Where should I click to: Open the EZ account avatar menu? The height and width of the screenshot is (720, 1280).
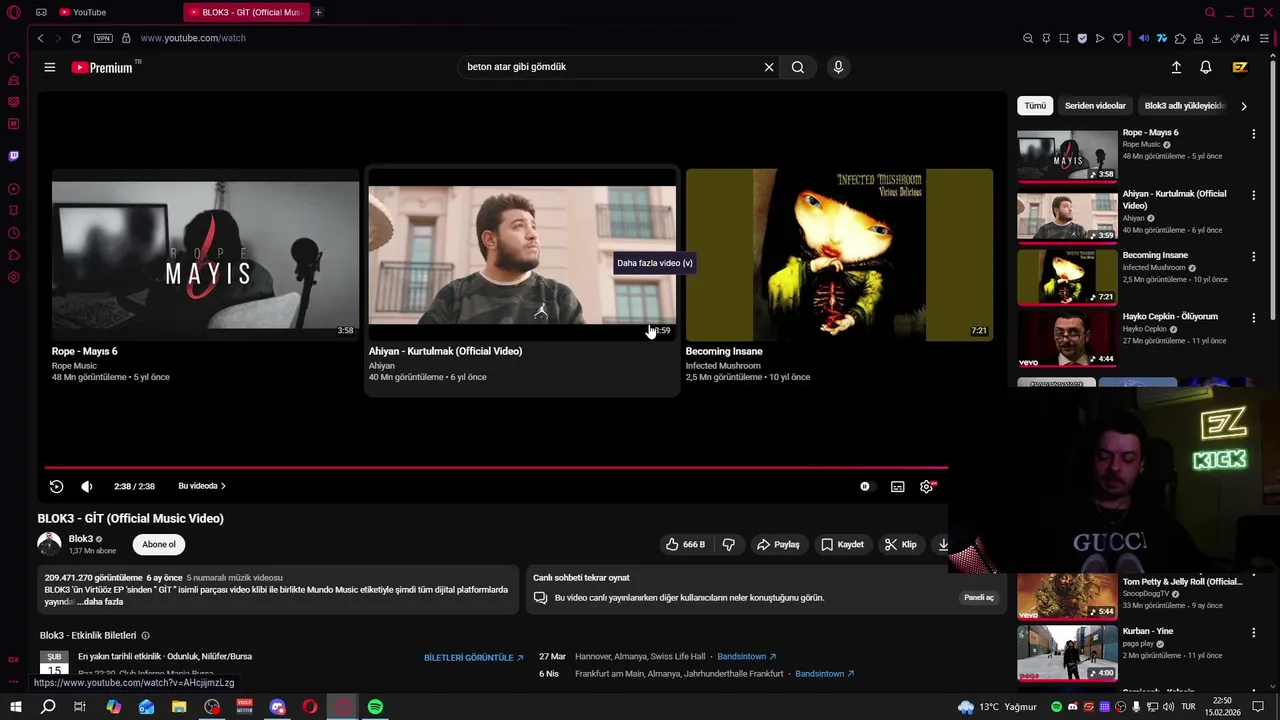click(1240, 67)
